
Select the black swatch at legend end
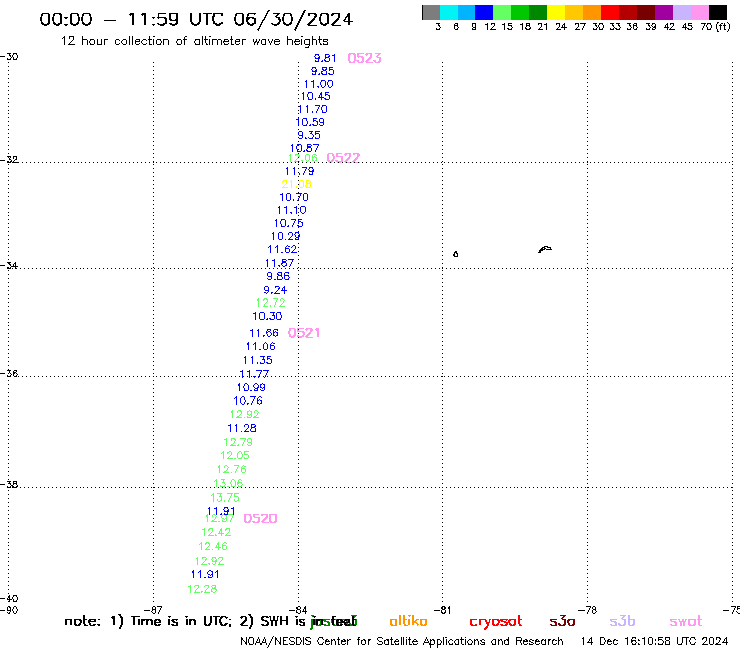pyautogui.click(x=718, y=12)
